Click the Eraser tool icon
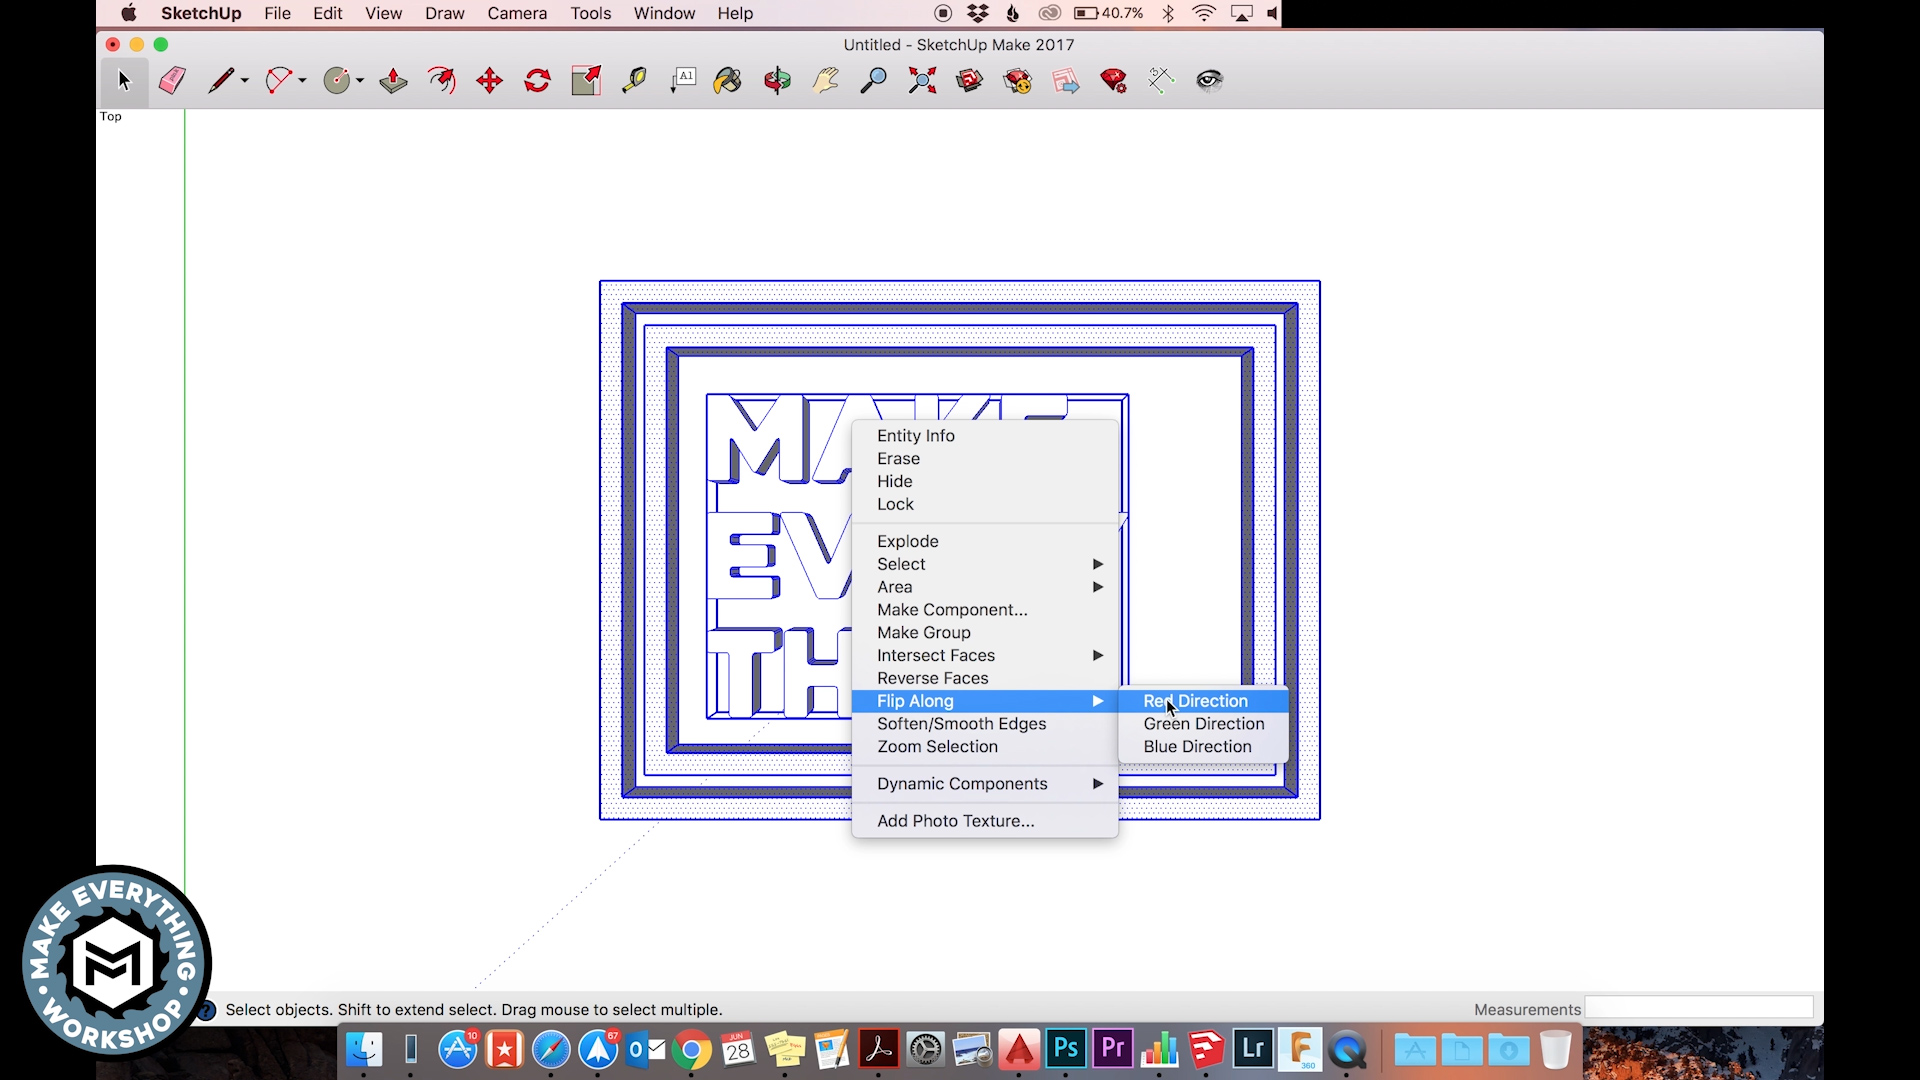Image resolution: width=1920 pixels, height=1080 pixels. click(173, 80)
